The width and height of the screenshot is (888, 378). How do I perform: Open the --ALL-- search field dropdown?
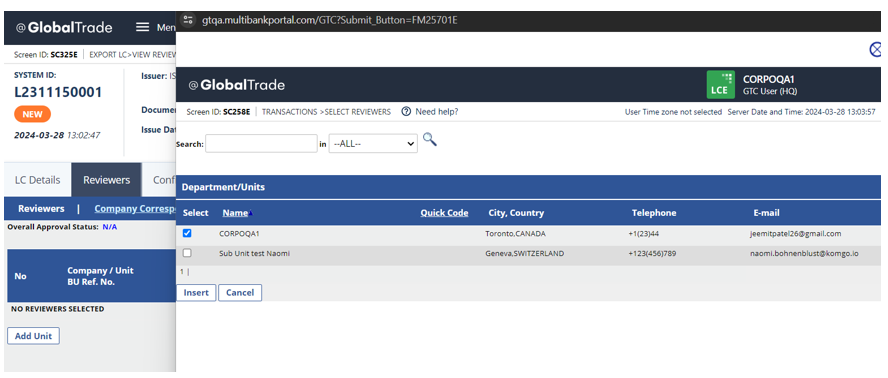click(373, 144)
